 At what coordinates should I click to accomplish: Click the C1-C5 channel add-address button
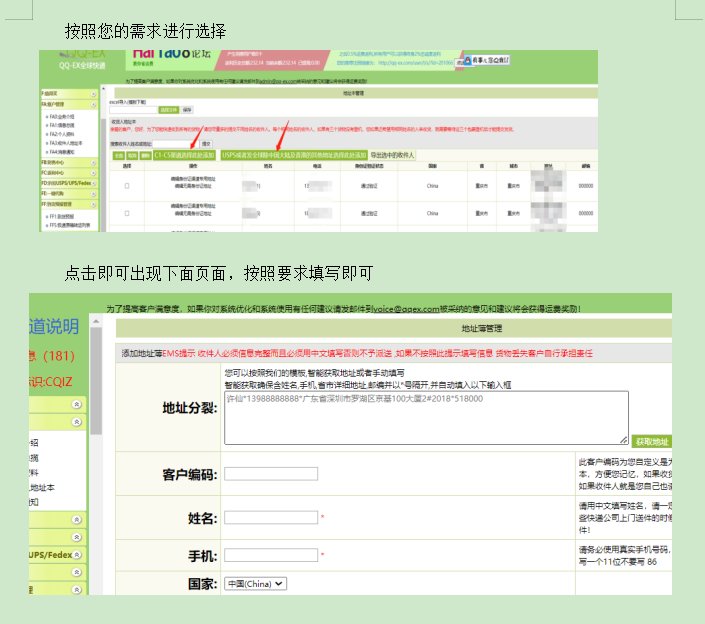pos(184,155)
